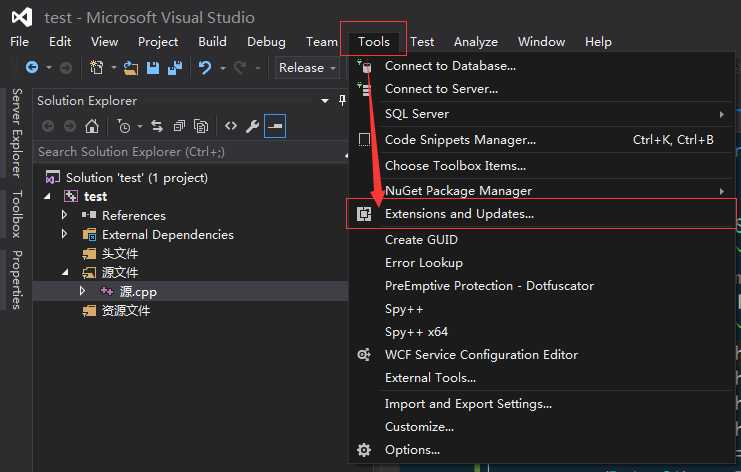Viewport: 741px width, 472px height.
Task: Click the Search Solution Explorer field
Action: click(x=189, y=152)
